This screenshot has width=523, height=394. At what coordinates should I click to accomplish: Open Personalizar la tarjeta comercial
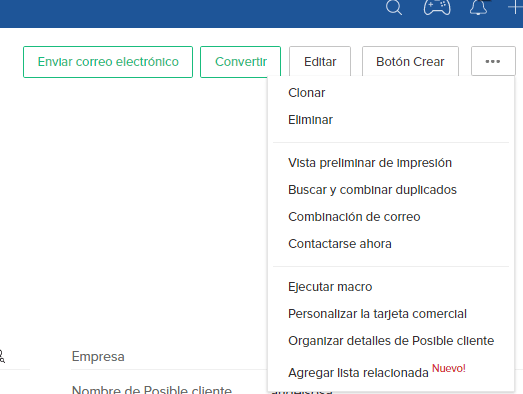point(377,314)
